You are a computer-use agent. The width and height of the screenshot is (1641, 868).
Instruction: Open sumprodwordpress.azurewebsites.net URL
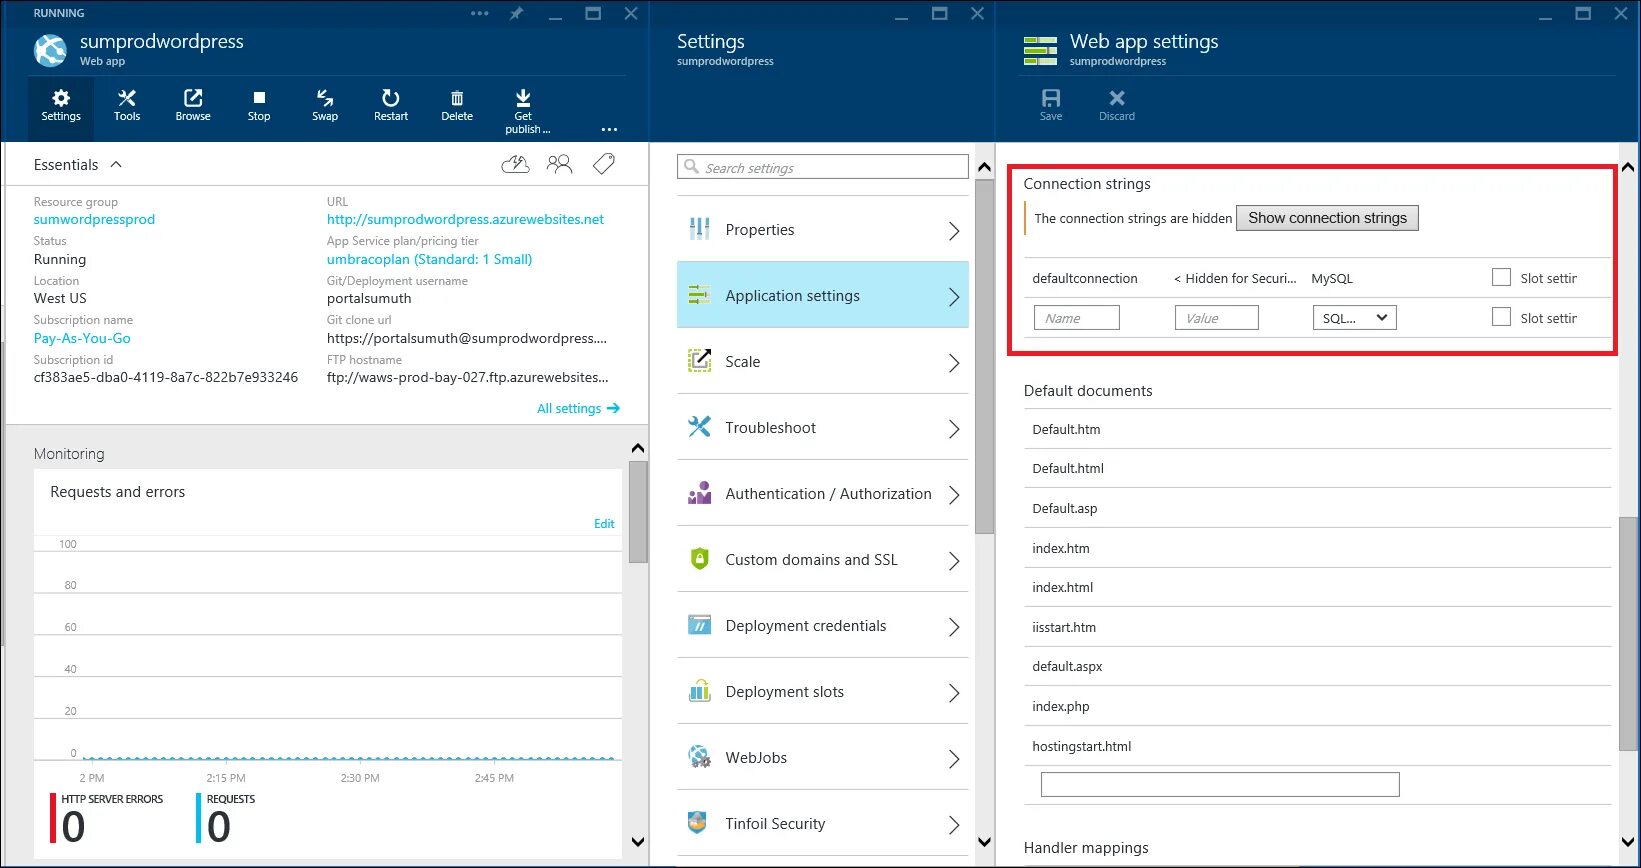(465, 219)
